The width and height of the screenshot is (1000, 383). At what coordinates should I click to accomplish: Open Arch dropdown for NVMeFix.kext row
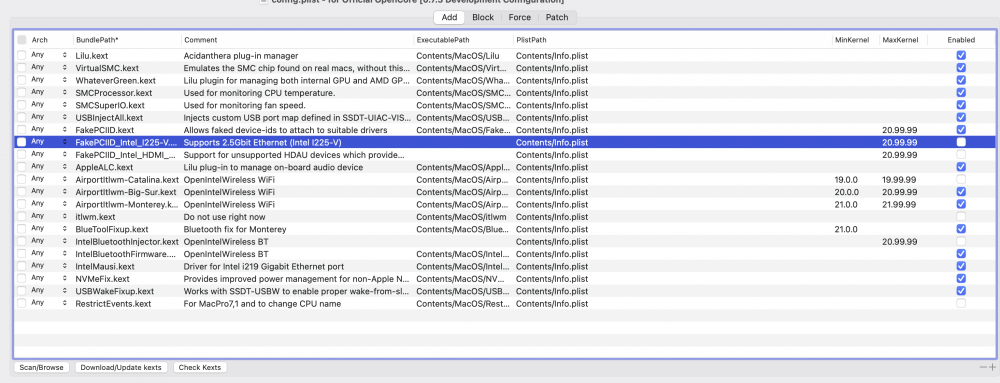(x=48, y=278)
